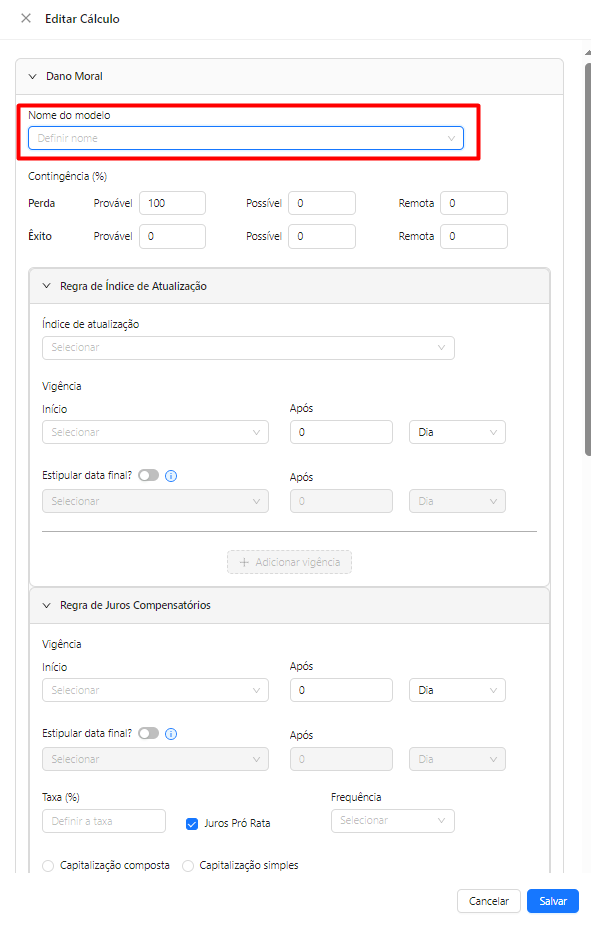The height and width of the screenshot is (925, 591).
Task: Open the Nome do modelo dropdown
Action: pyautogui.click(x=246, y=138)
